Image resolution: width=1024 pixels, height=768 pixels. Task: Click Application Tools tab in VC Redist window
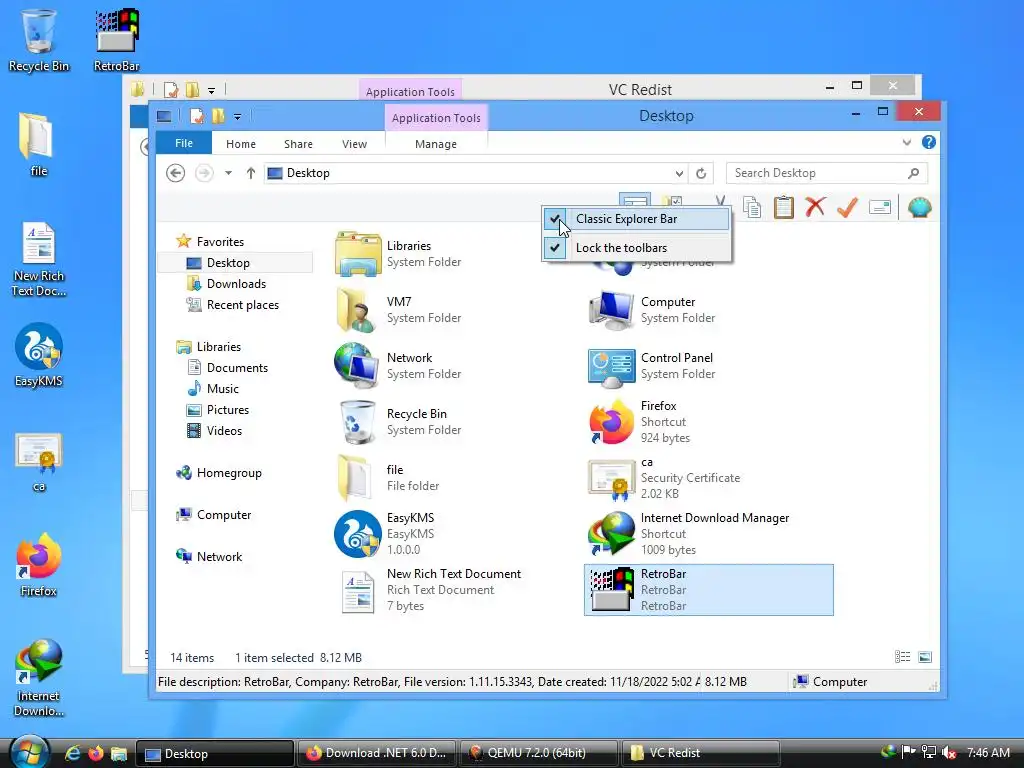click(x=410, y=91)
